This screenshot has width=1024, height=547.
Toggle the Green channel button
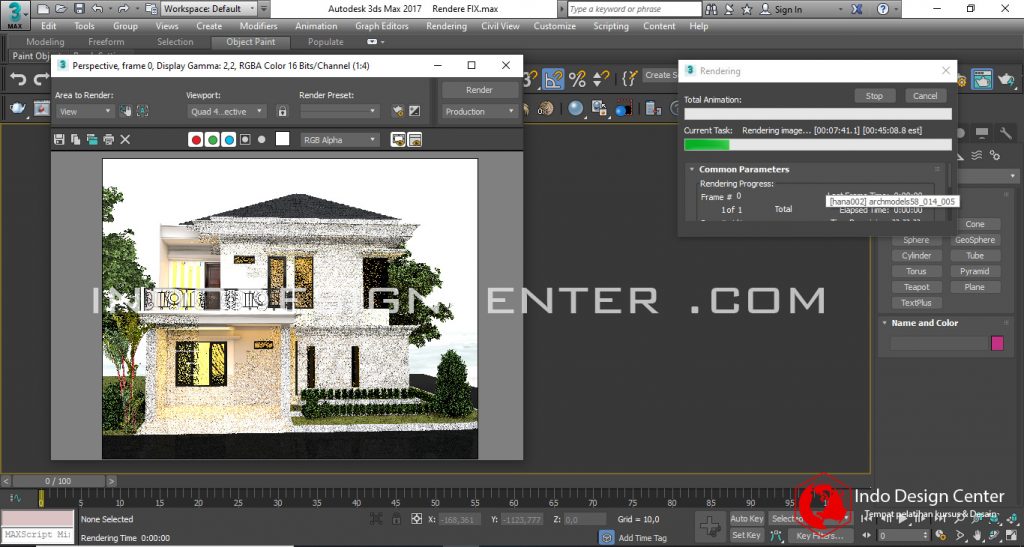pos(212,140)
